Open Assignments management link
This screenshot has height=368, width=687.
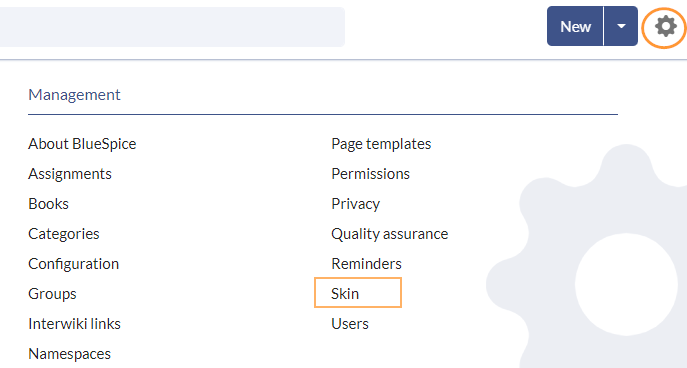(x=70, y=174)
